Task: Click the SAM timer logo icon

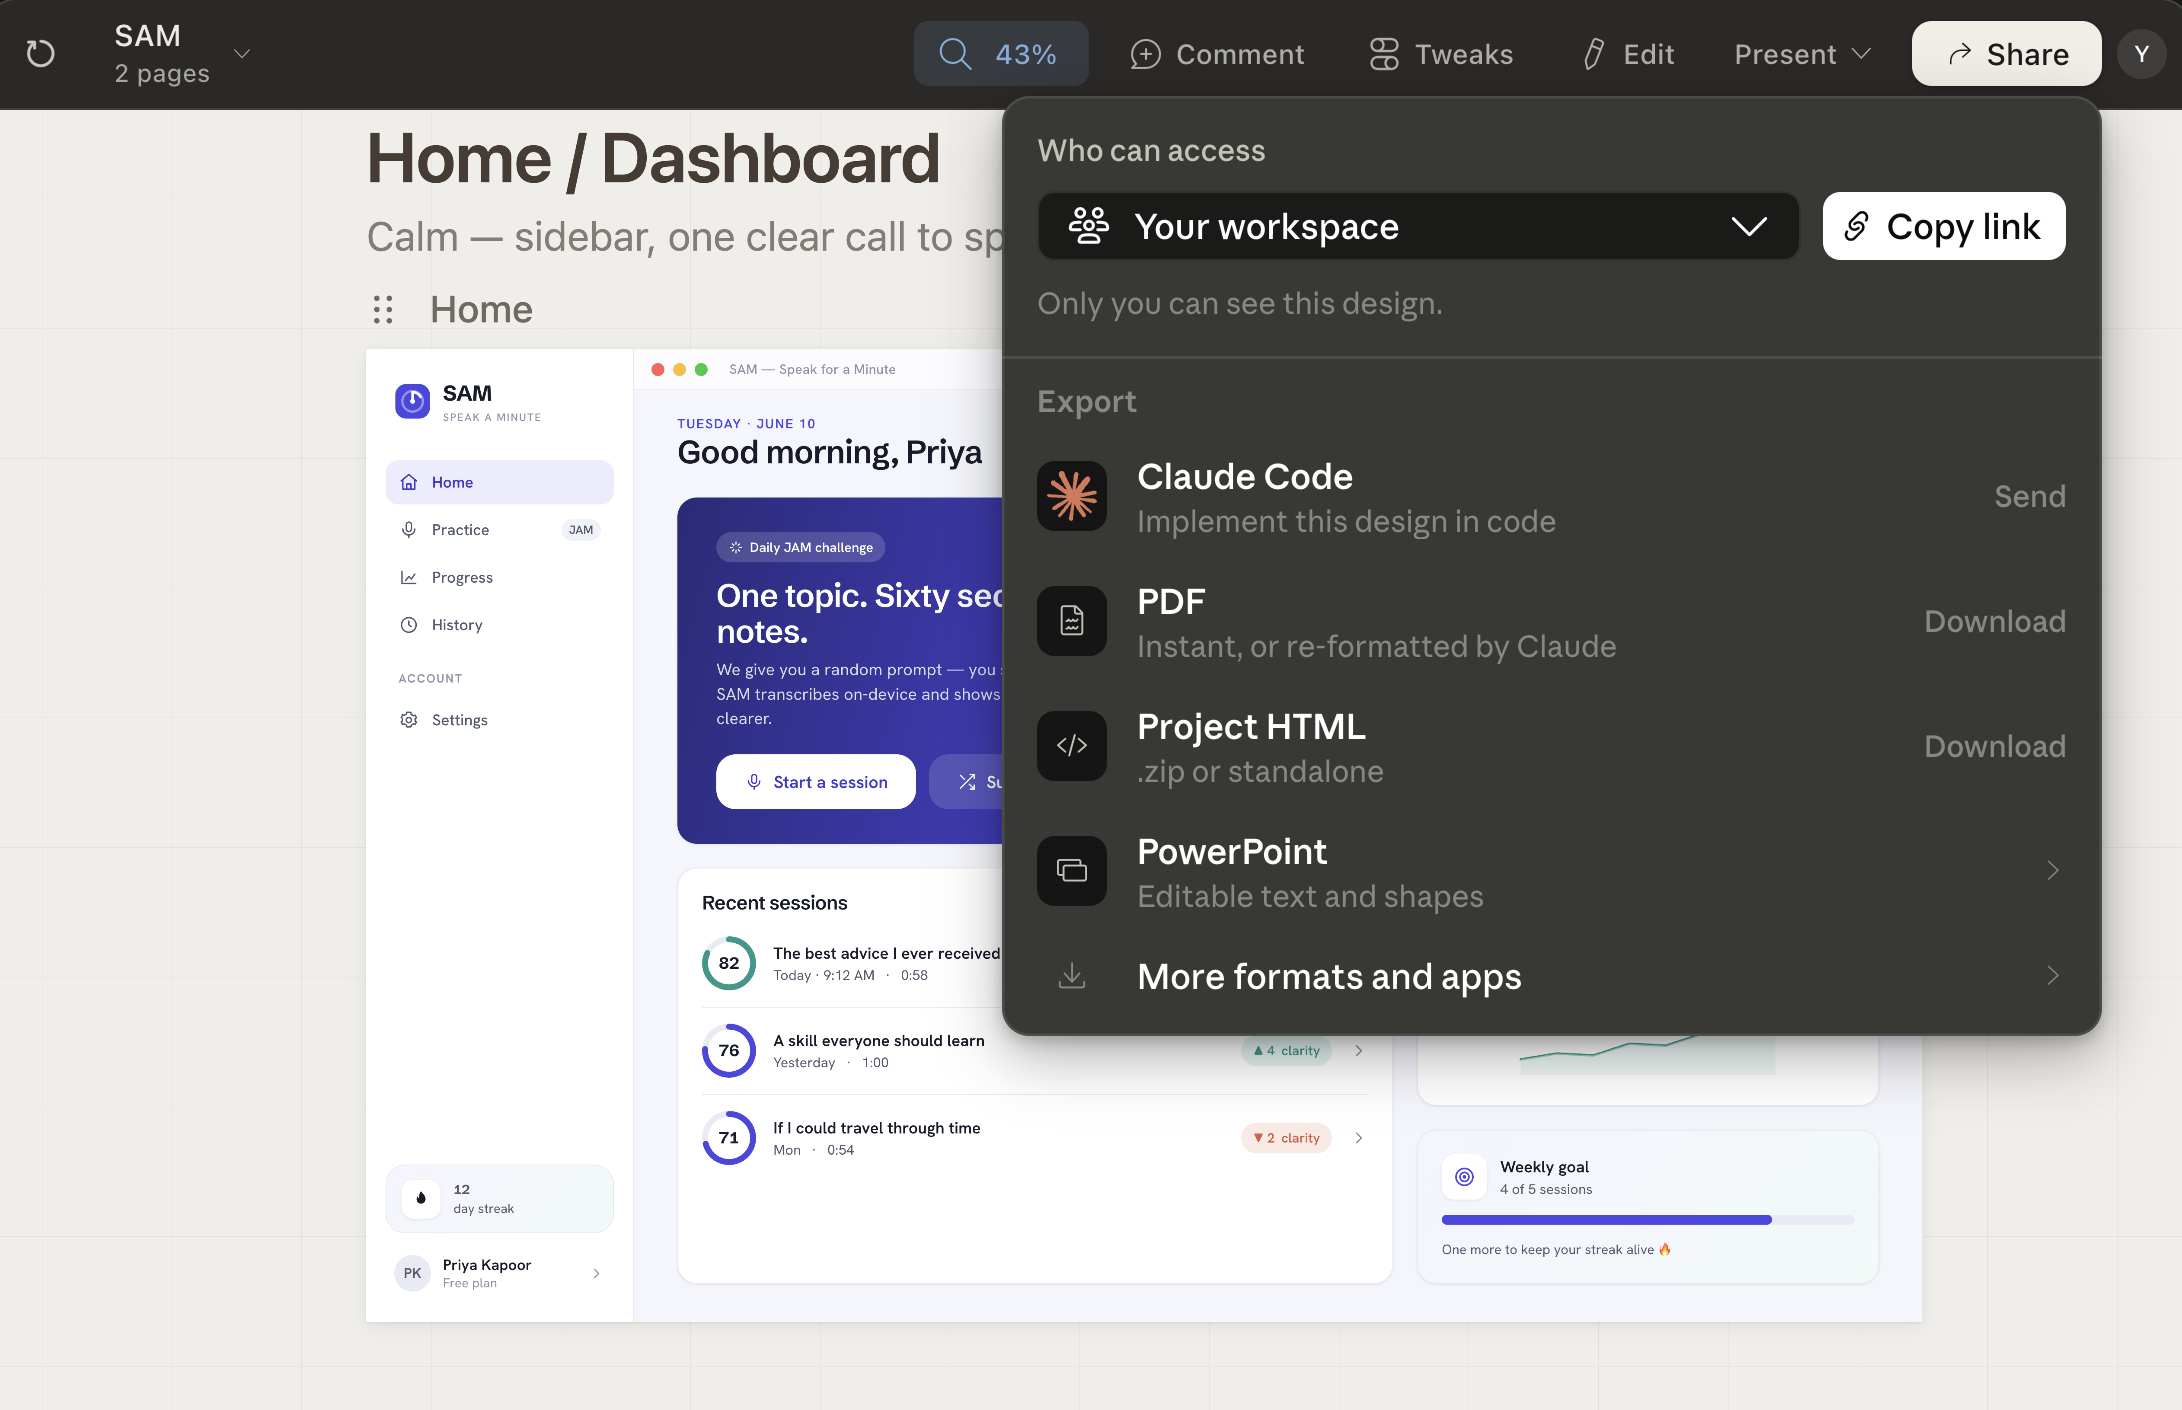Action: pos(412,401)
